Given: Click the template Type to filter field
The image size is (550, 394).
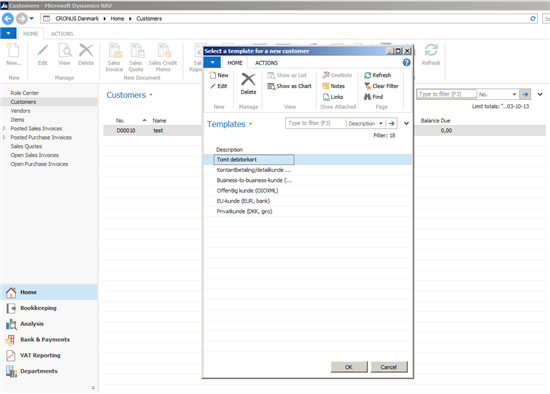Looking at the screenshot, I should [315, 123].
